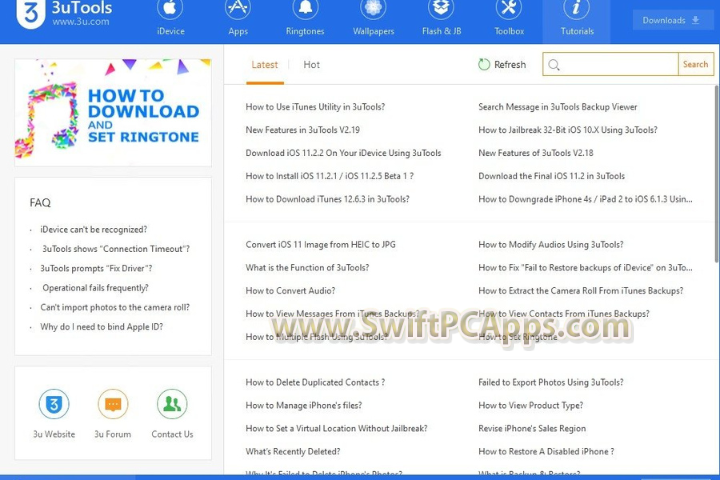Open the 3u Forum chat icon

(112, 404)
